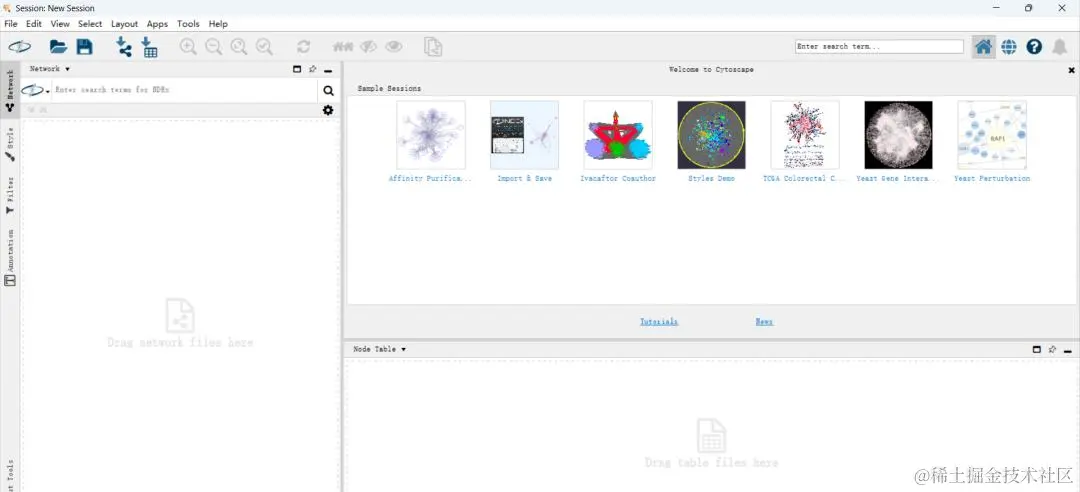Click the Import & Save session thumbnail
The image size is (1080, 492).
click(524, 135)
